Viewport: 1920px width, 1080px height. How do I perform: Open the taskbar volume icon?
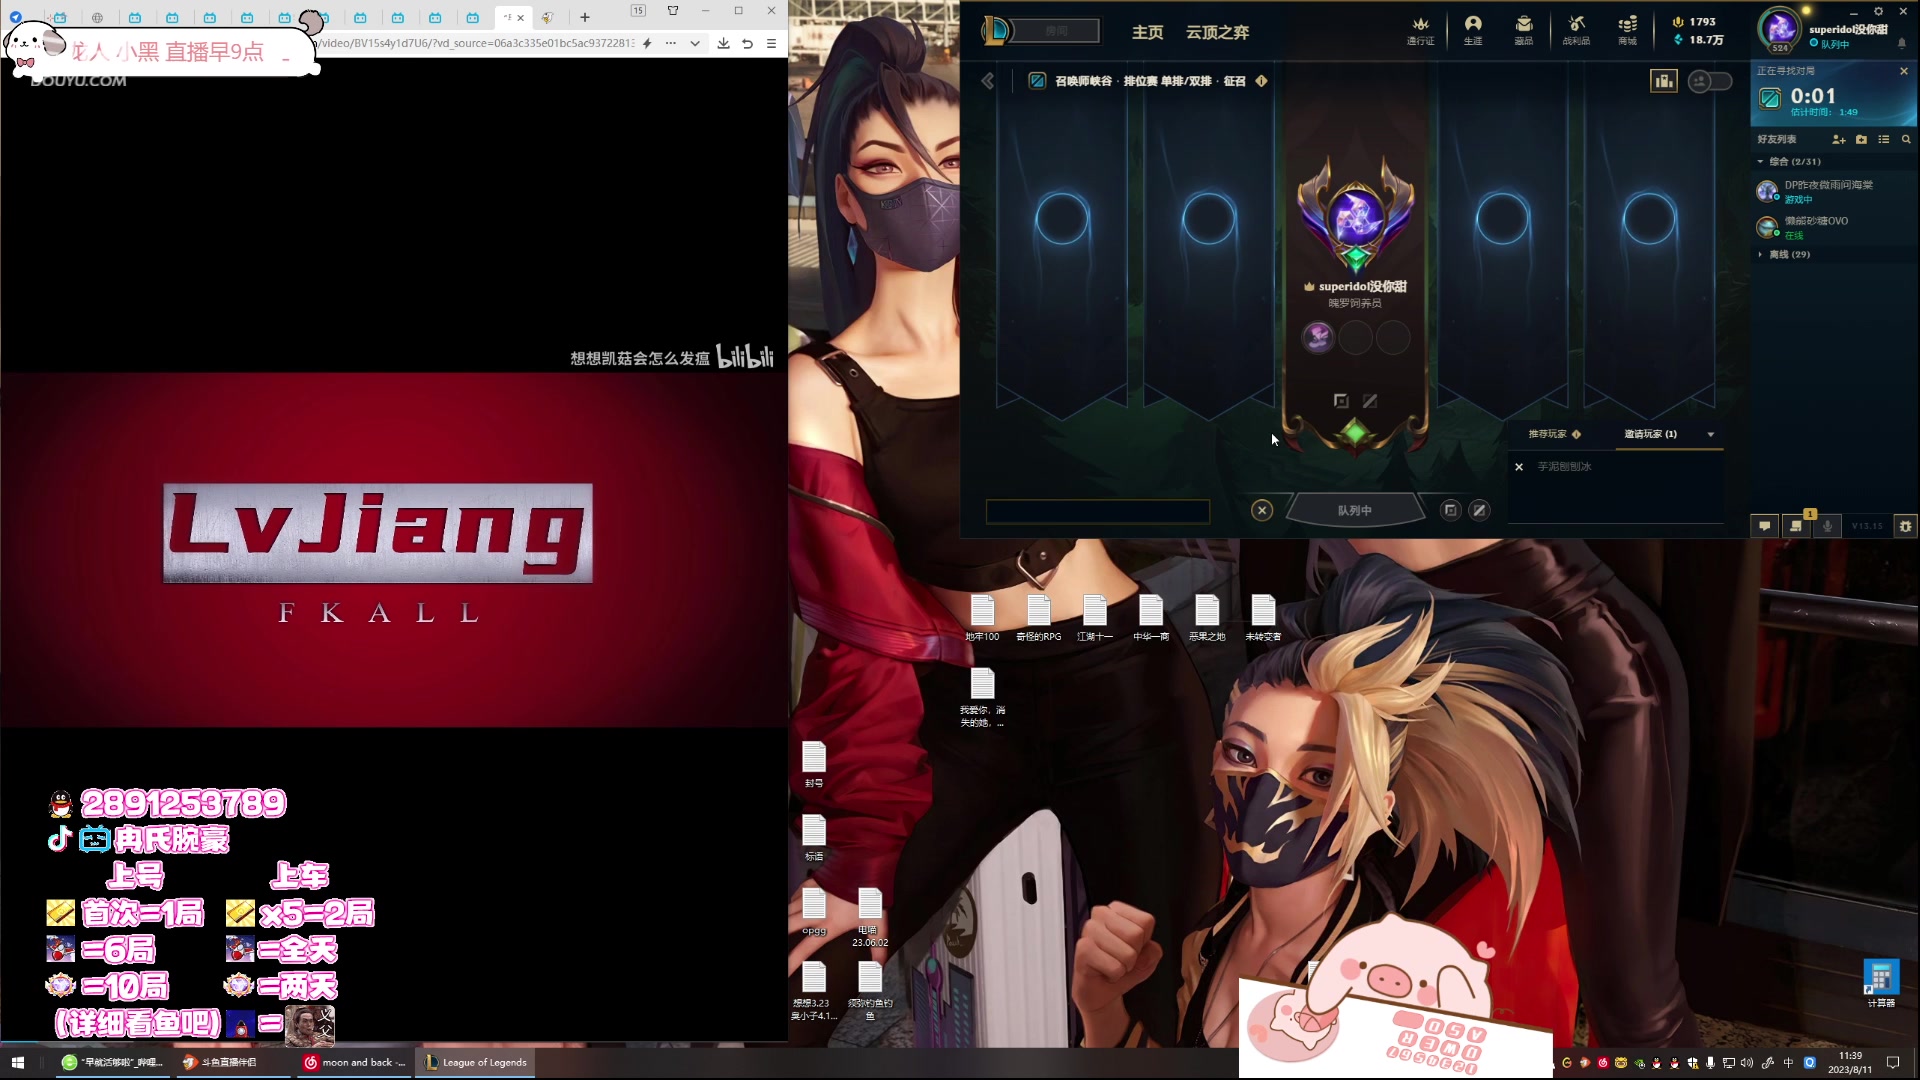[1747, 1063]
